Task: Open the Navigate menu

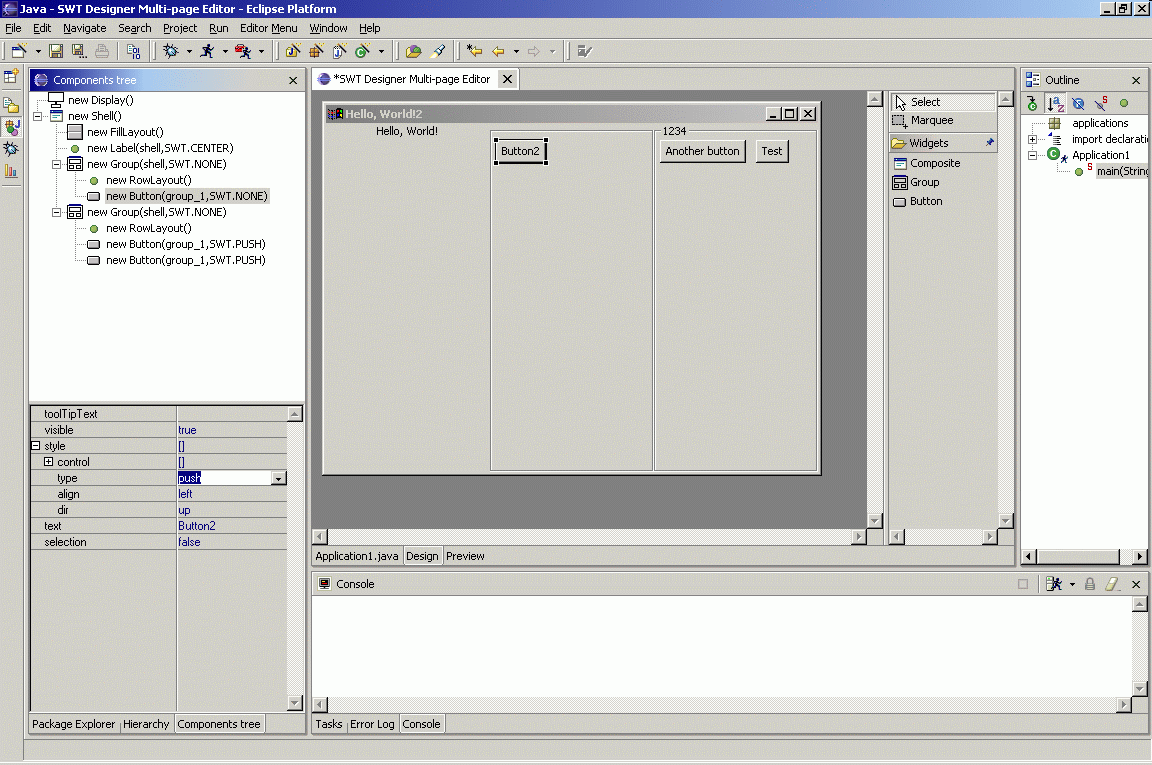Action: (x=84, y=28)
